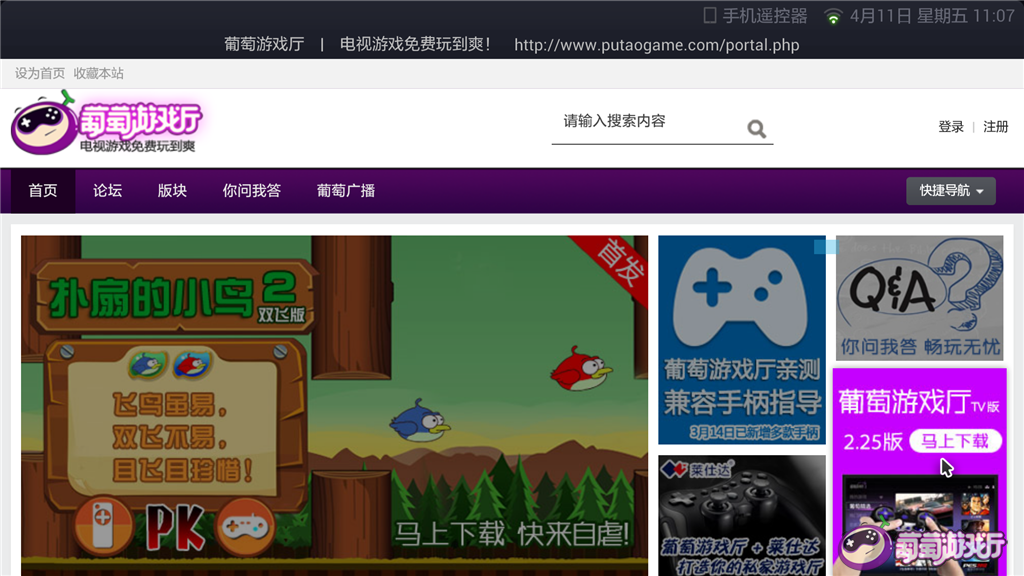Open the 莱仕达 gamepad promo tile
This screenshot has height=576, width=1024.
point(742,516)
